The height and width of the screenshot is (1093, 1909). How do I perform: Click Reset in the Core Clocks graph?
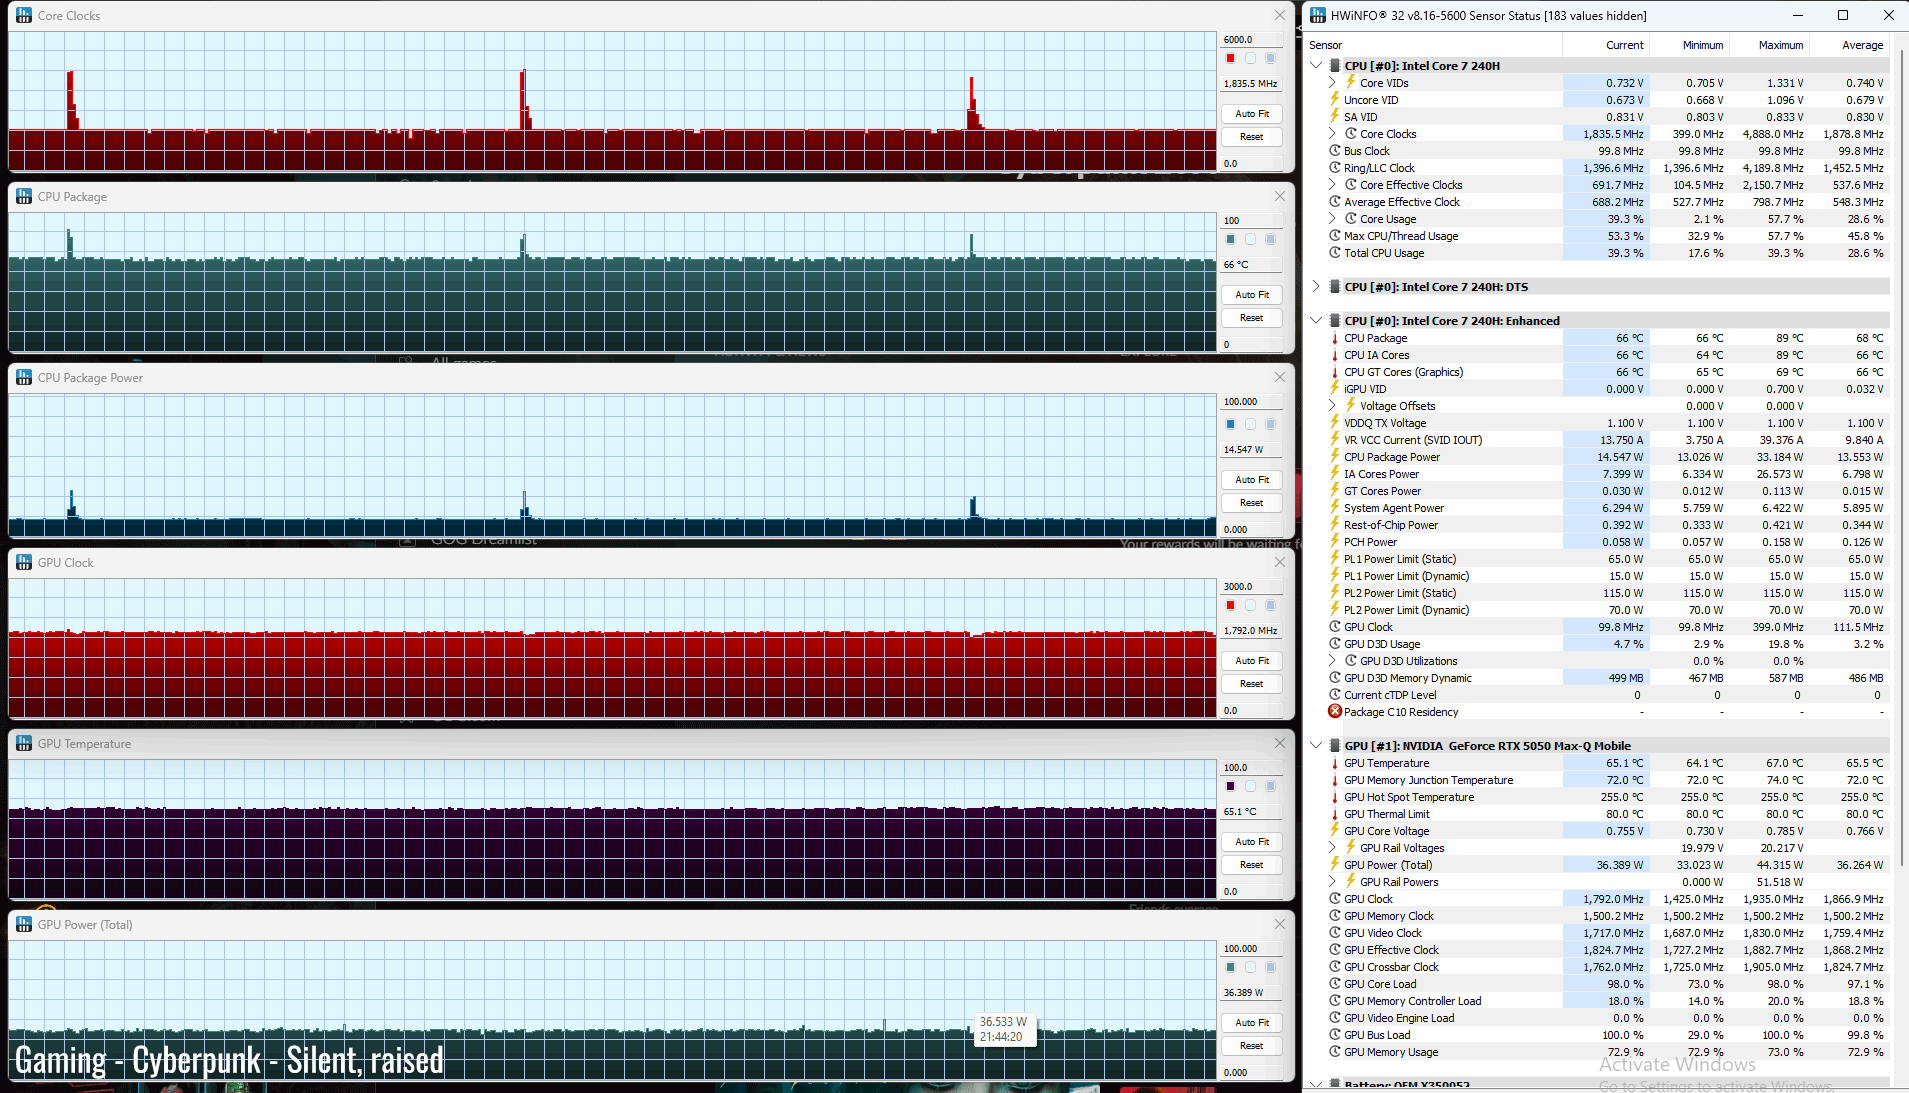coord(1251,137)
